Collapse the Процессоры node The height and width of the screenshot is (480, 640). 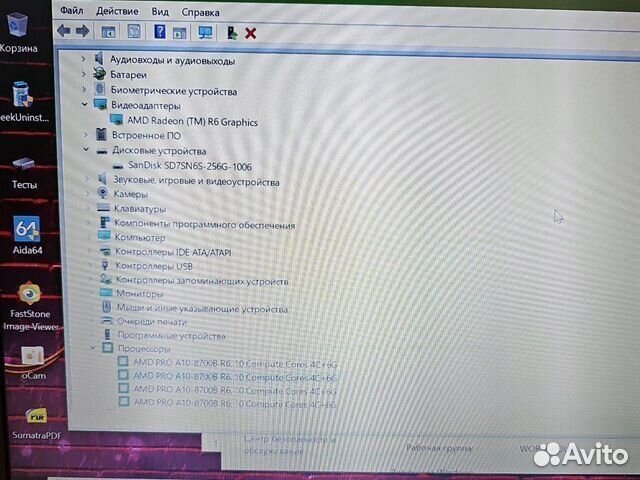coord(93,348)
